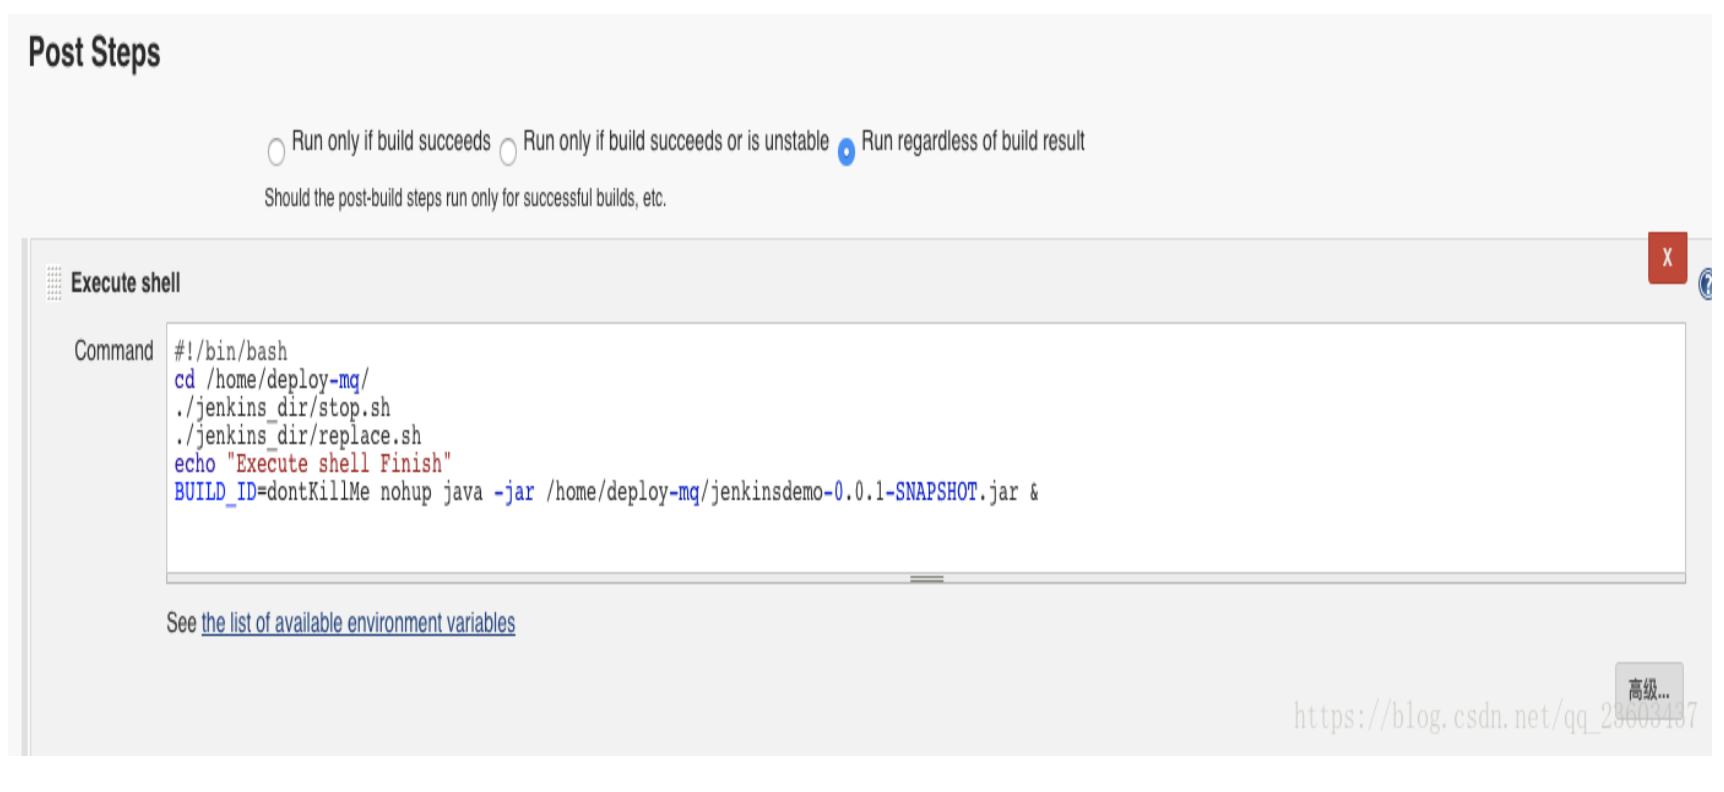
Task: Place cursor on the cd /home/deploy-mq/ line
Action: (x=271, y=380)
